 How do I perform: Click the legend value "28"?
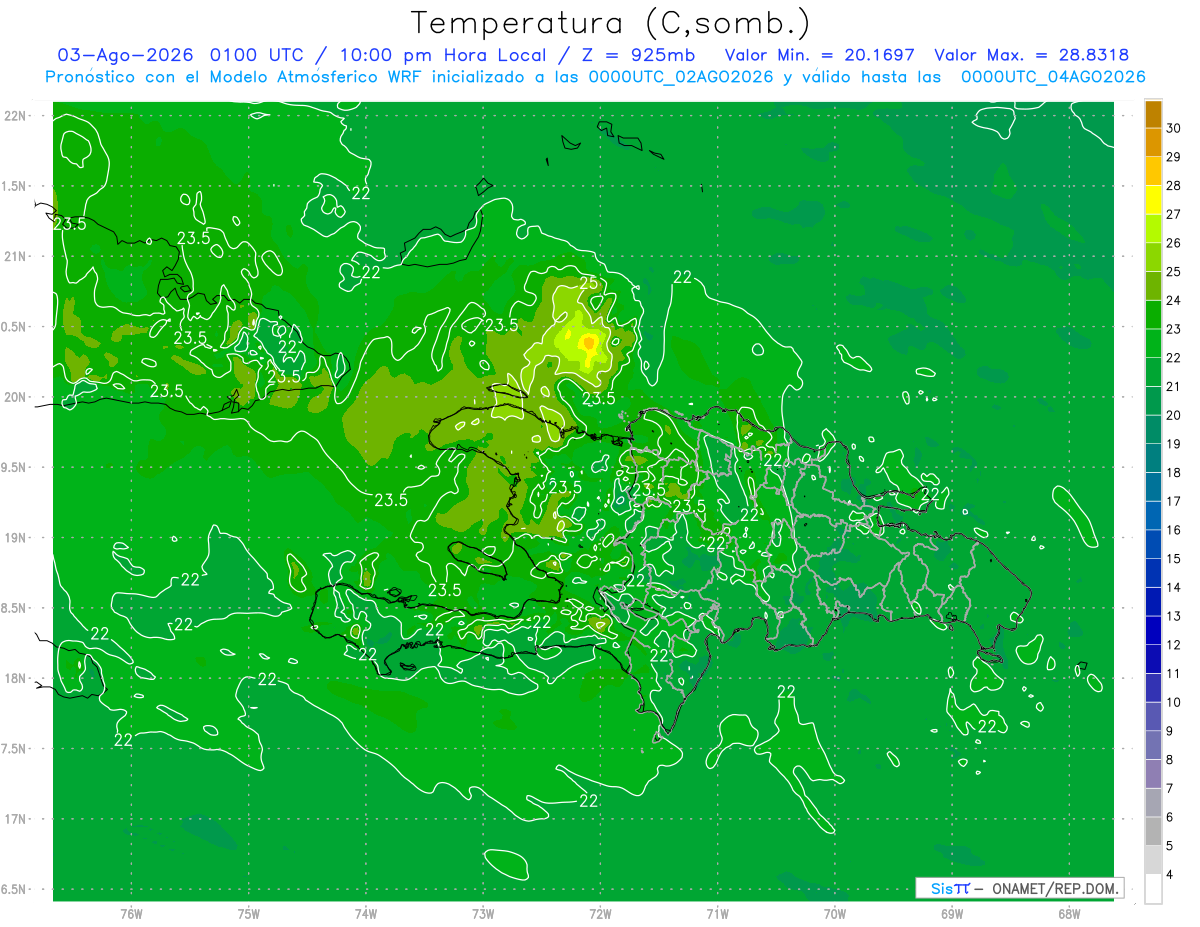(1174, 185)
